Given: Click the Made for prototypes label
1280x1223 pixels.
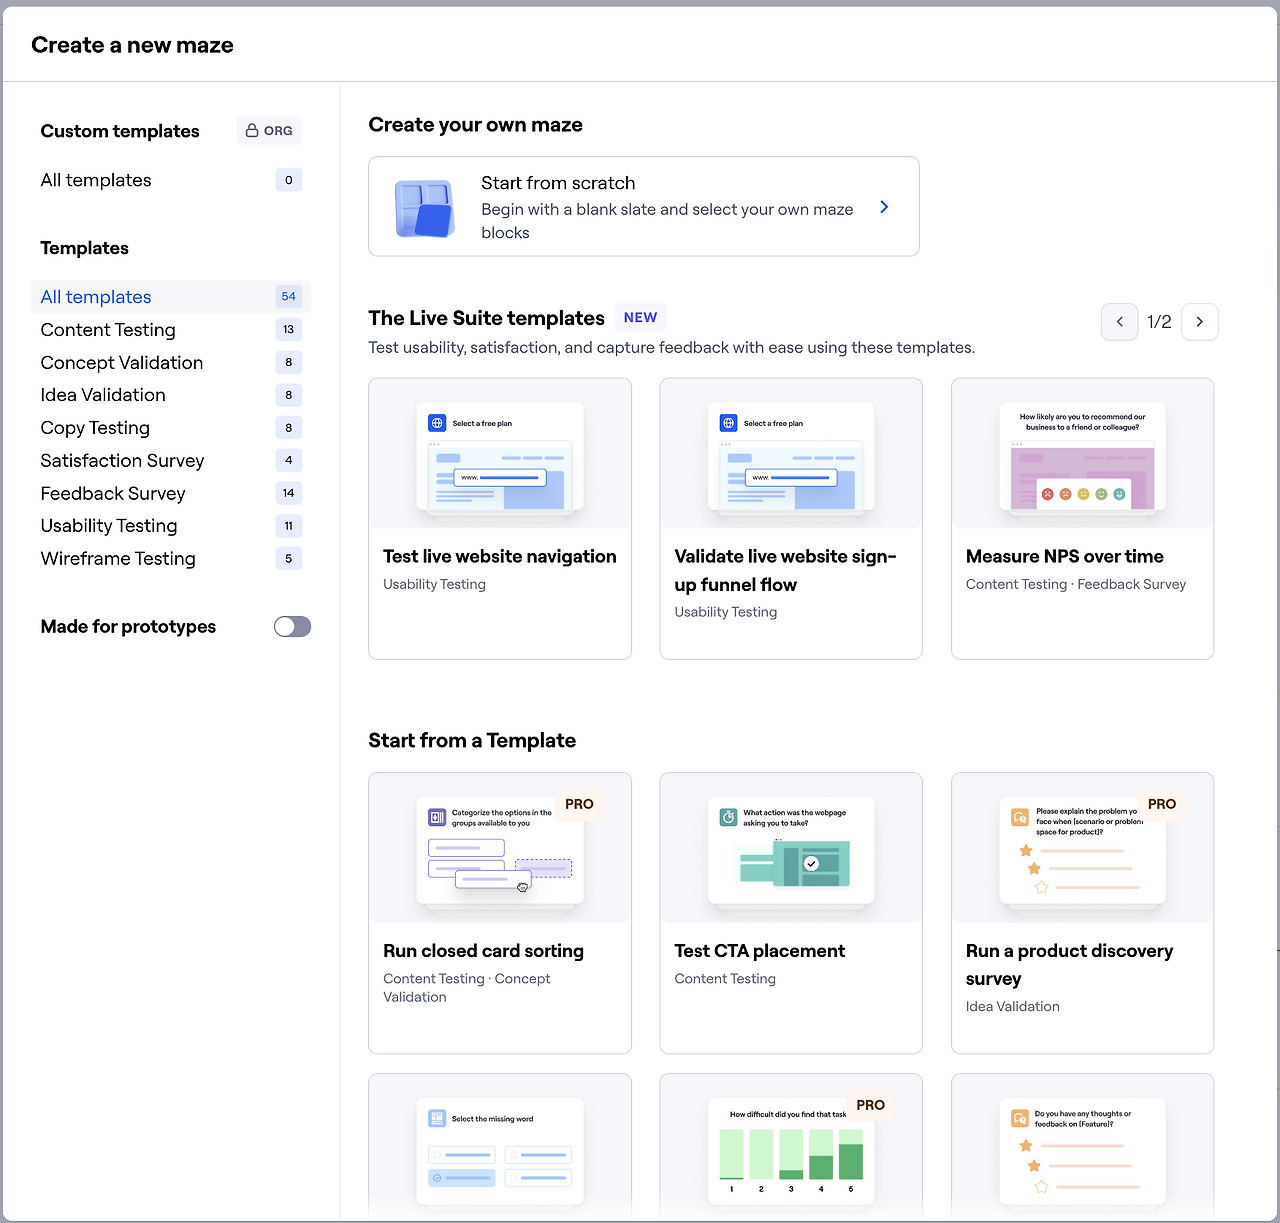Looking at the screenshot, I should (128, 627).
